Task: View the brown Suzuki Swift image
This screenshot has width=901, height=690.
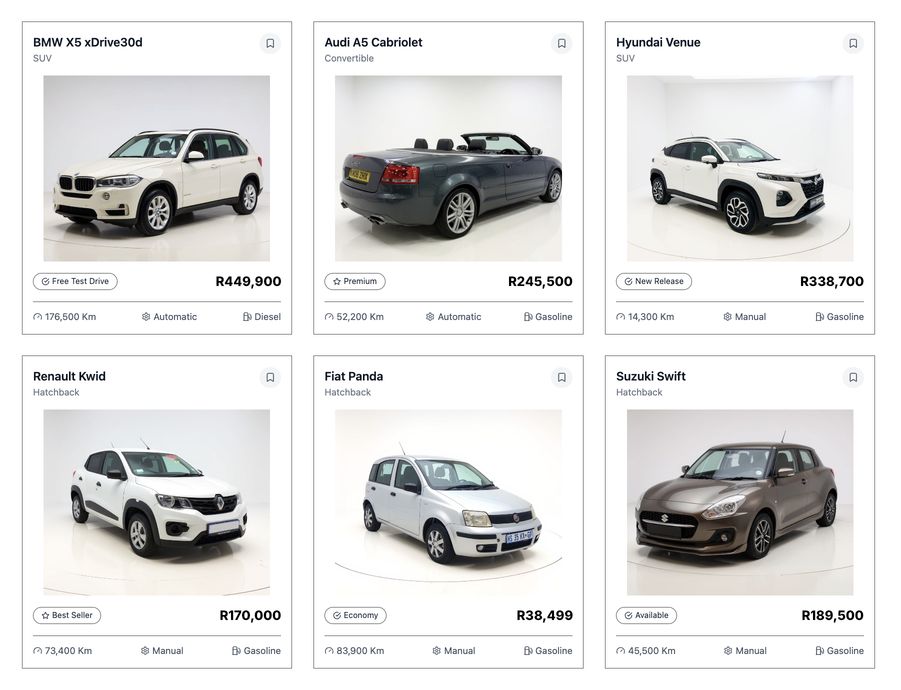Action: [x=740, y=502]
